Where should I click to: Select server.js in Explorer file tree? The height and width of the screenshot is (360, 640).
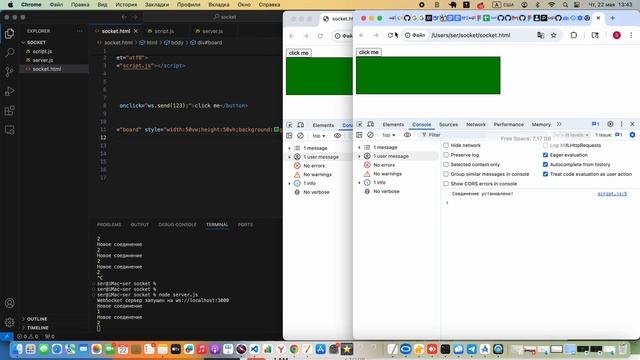[x=43, y=60]
